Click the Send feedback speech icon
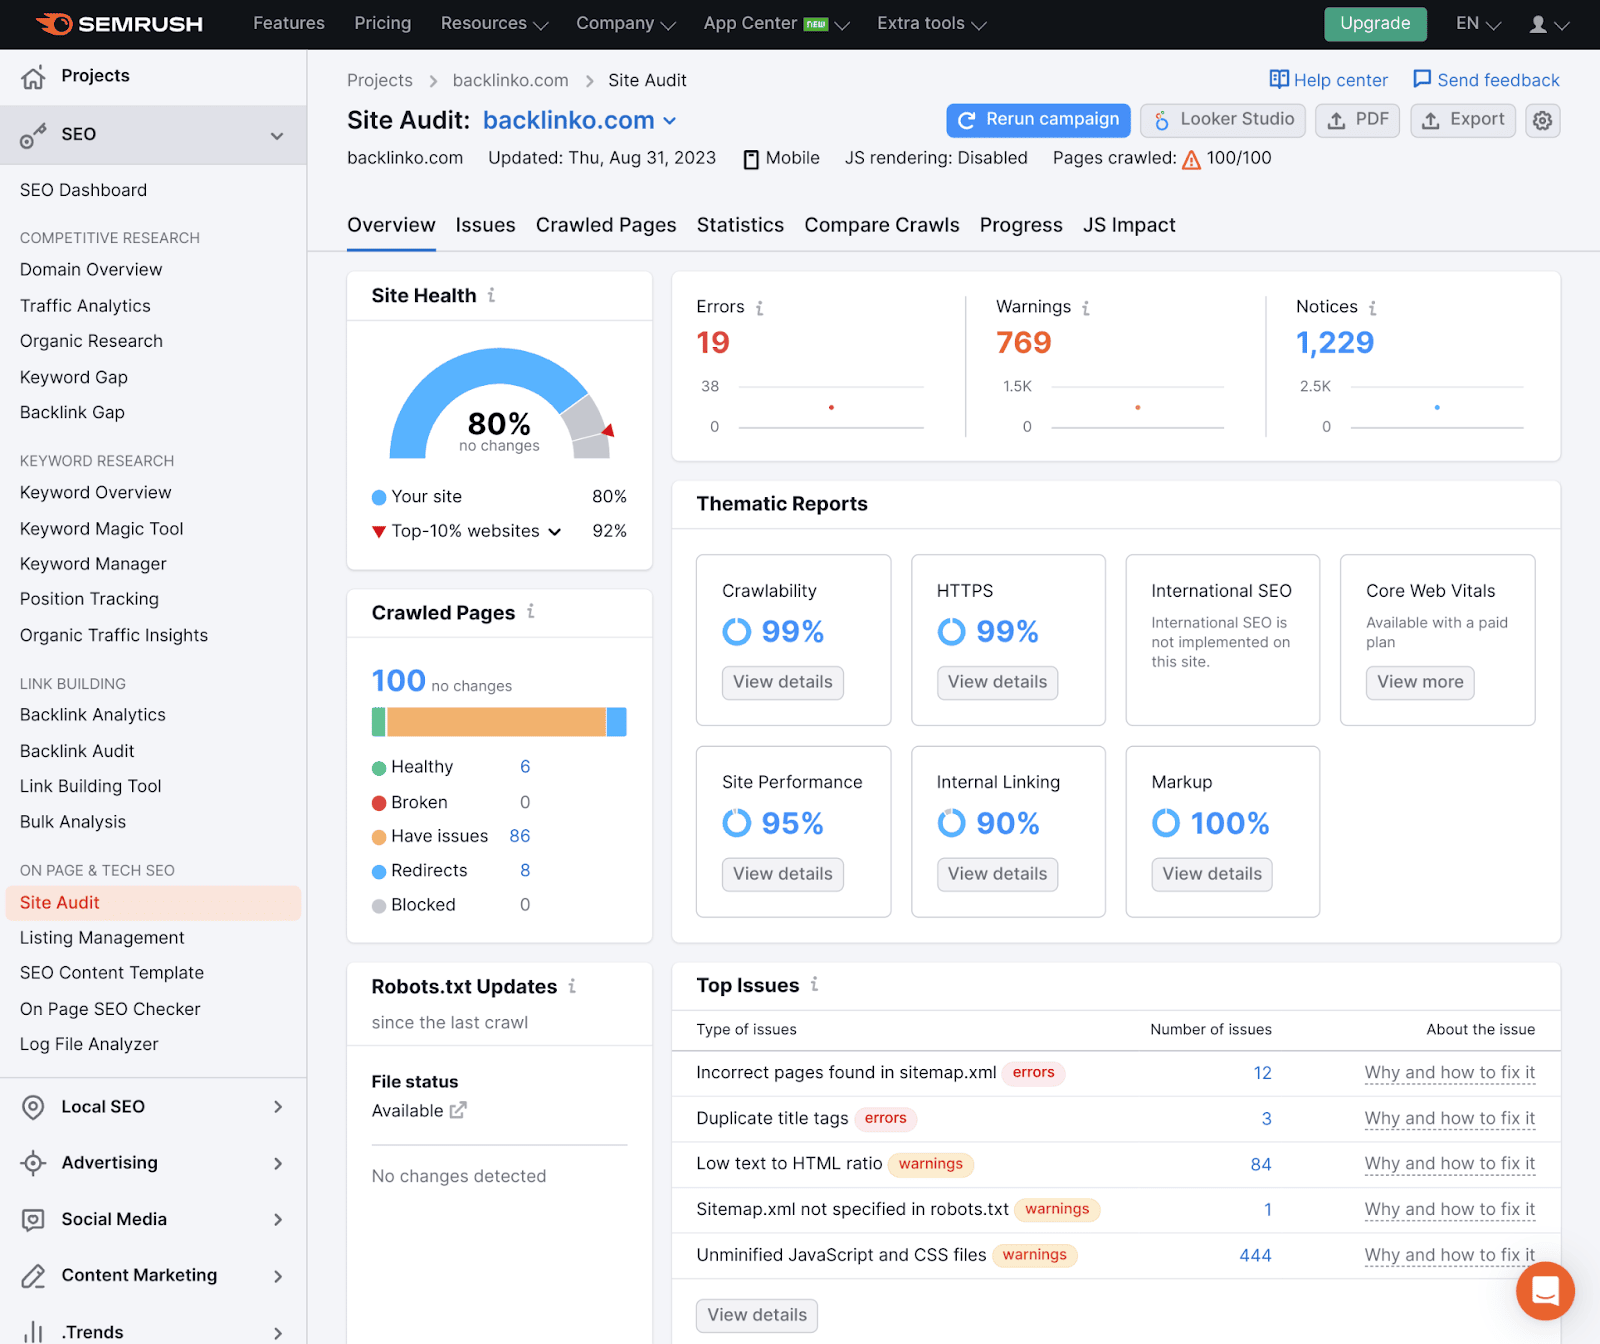Viewport: 1600px width, 1344px height. pos(1422,79)
